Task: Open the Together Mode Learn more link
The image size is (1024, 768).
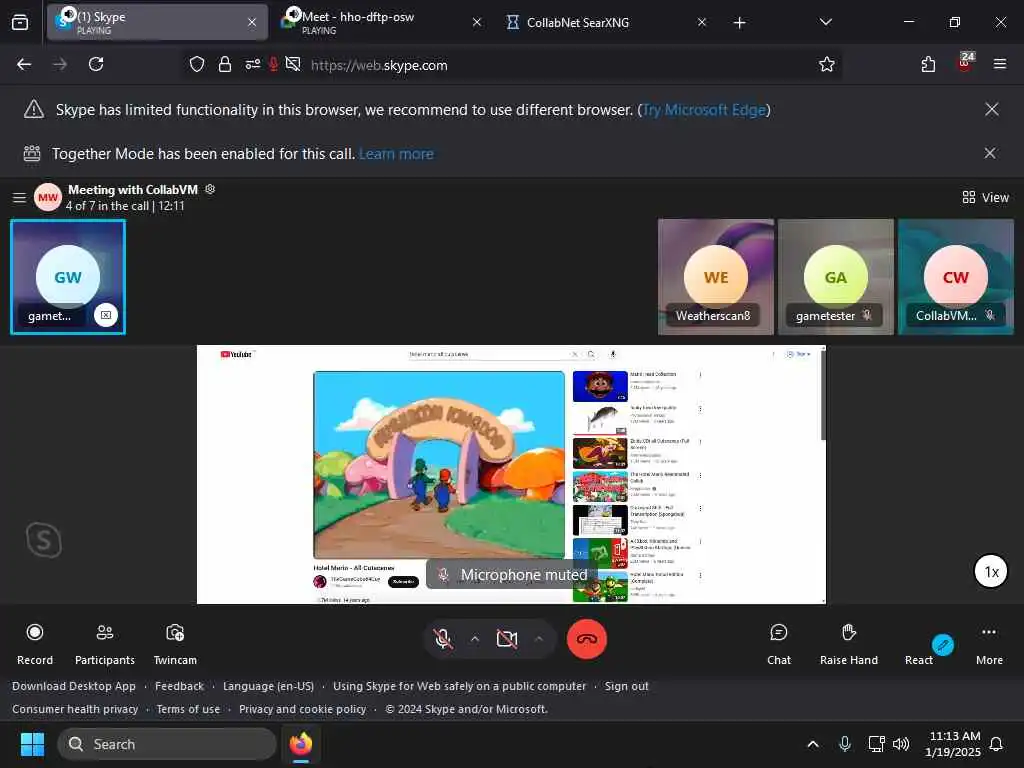Action: pyautogui.click(x=396, y=153)
